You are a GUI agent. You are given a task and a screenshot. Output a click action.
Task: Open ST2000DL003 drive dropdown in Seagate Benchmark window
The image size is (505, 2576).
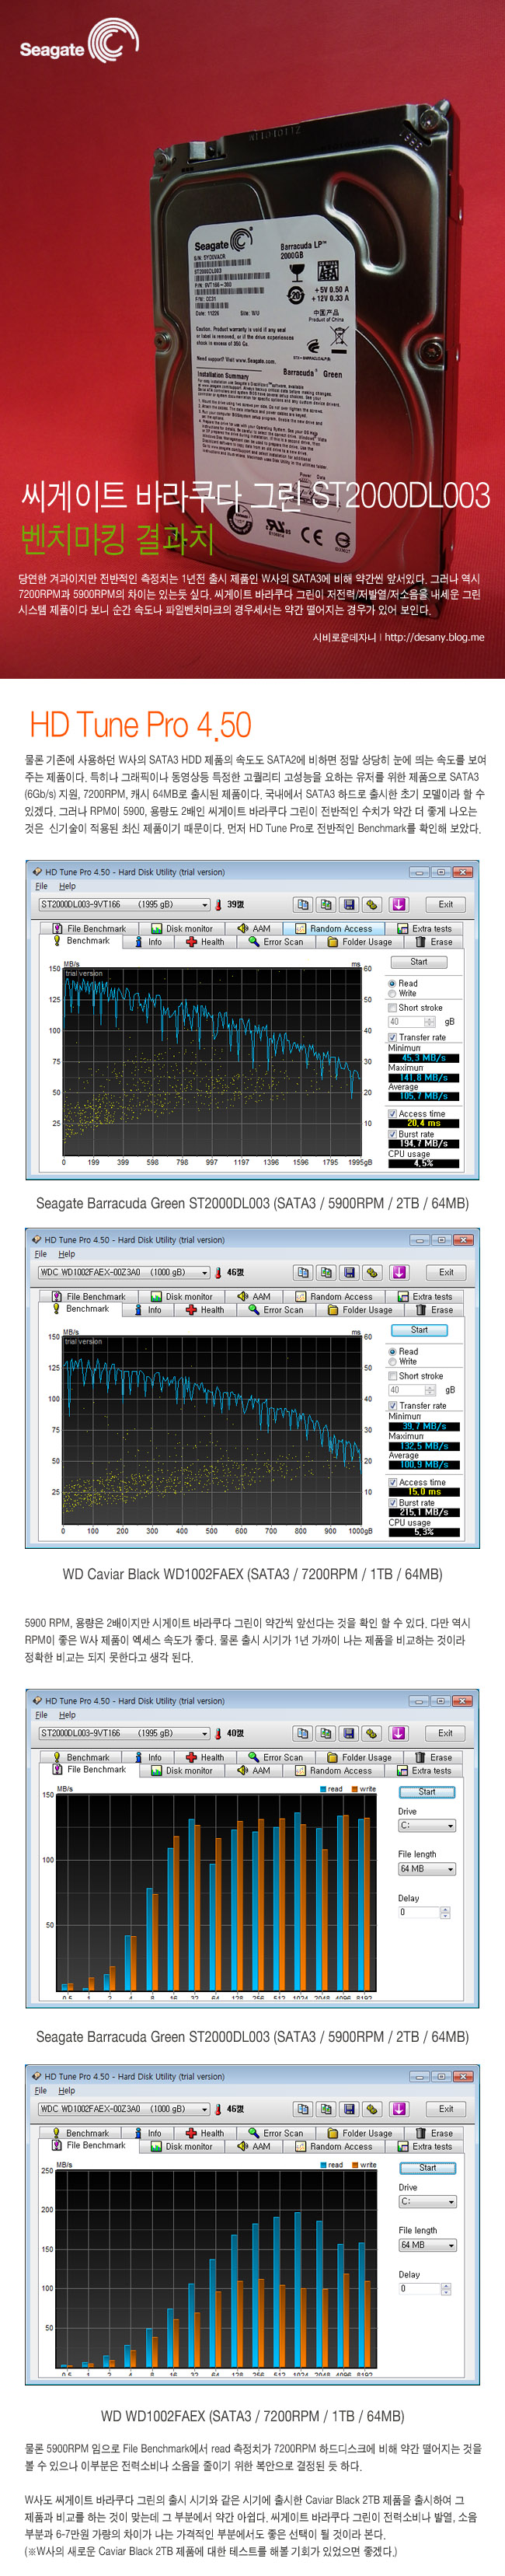124,904
